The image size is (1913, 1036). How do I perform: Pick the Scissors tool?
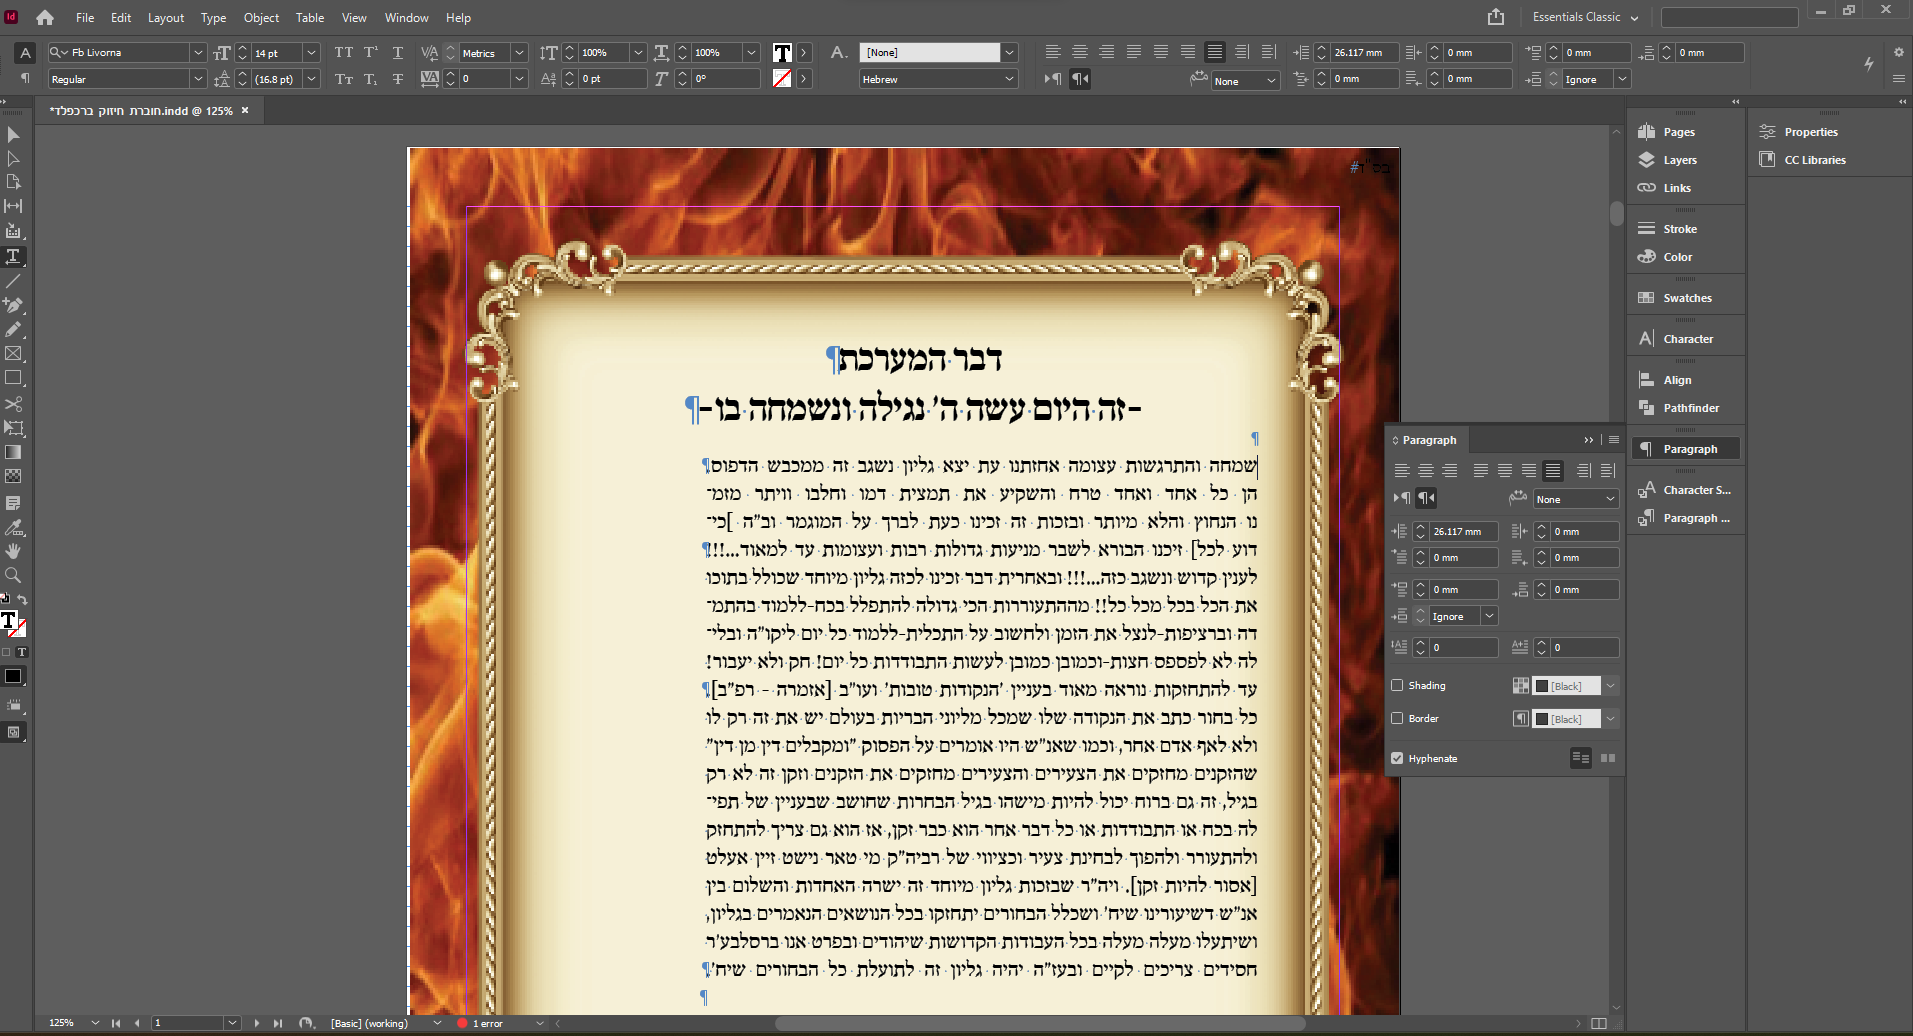pyautogui.click(x=13, y=404)
